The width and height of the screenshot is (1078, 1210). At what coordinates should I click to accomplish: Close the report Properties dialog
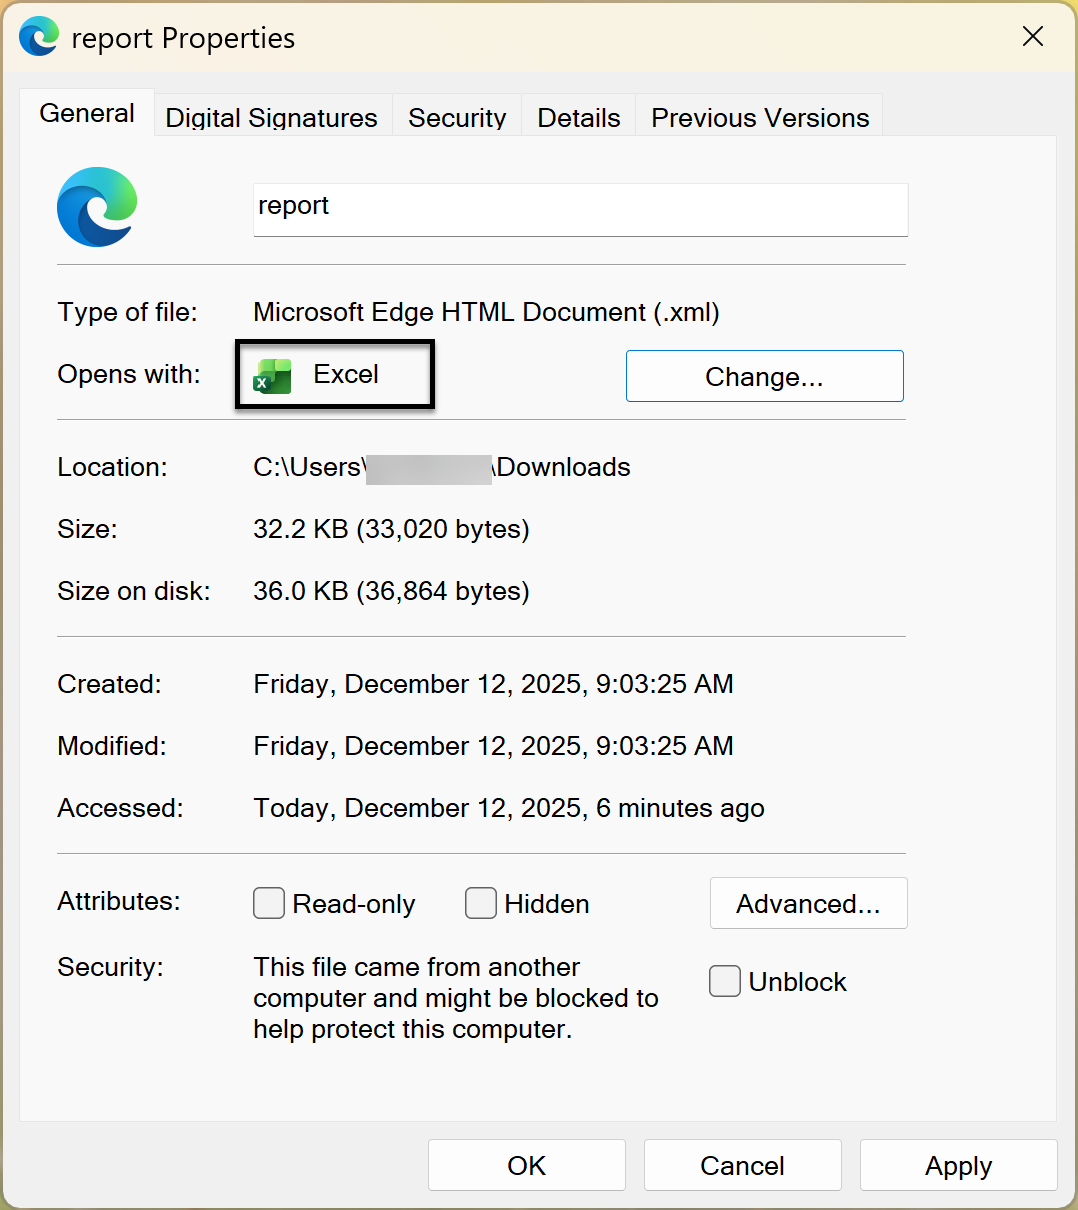[x=1033, y=37]
